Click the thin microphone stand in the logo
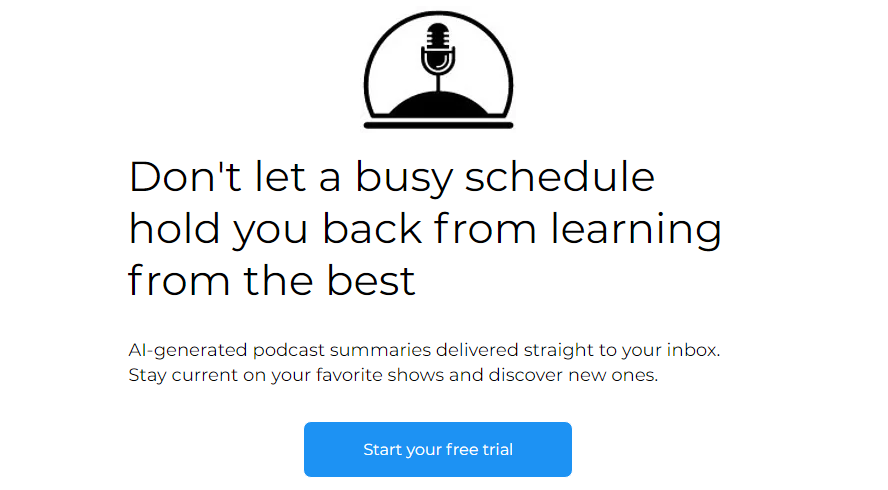This screenshot has height=490, width=888. coord(438,83)
